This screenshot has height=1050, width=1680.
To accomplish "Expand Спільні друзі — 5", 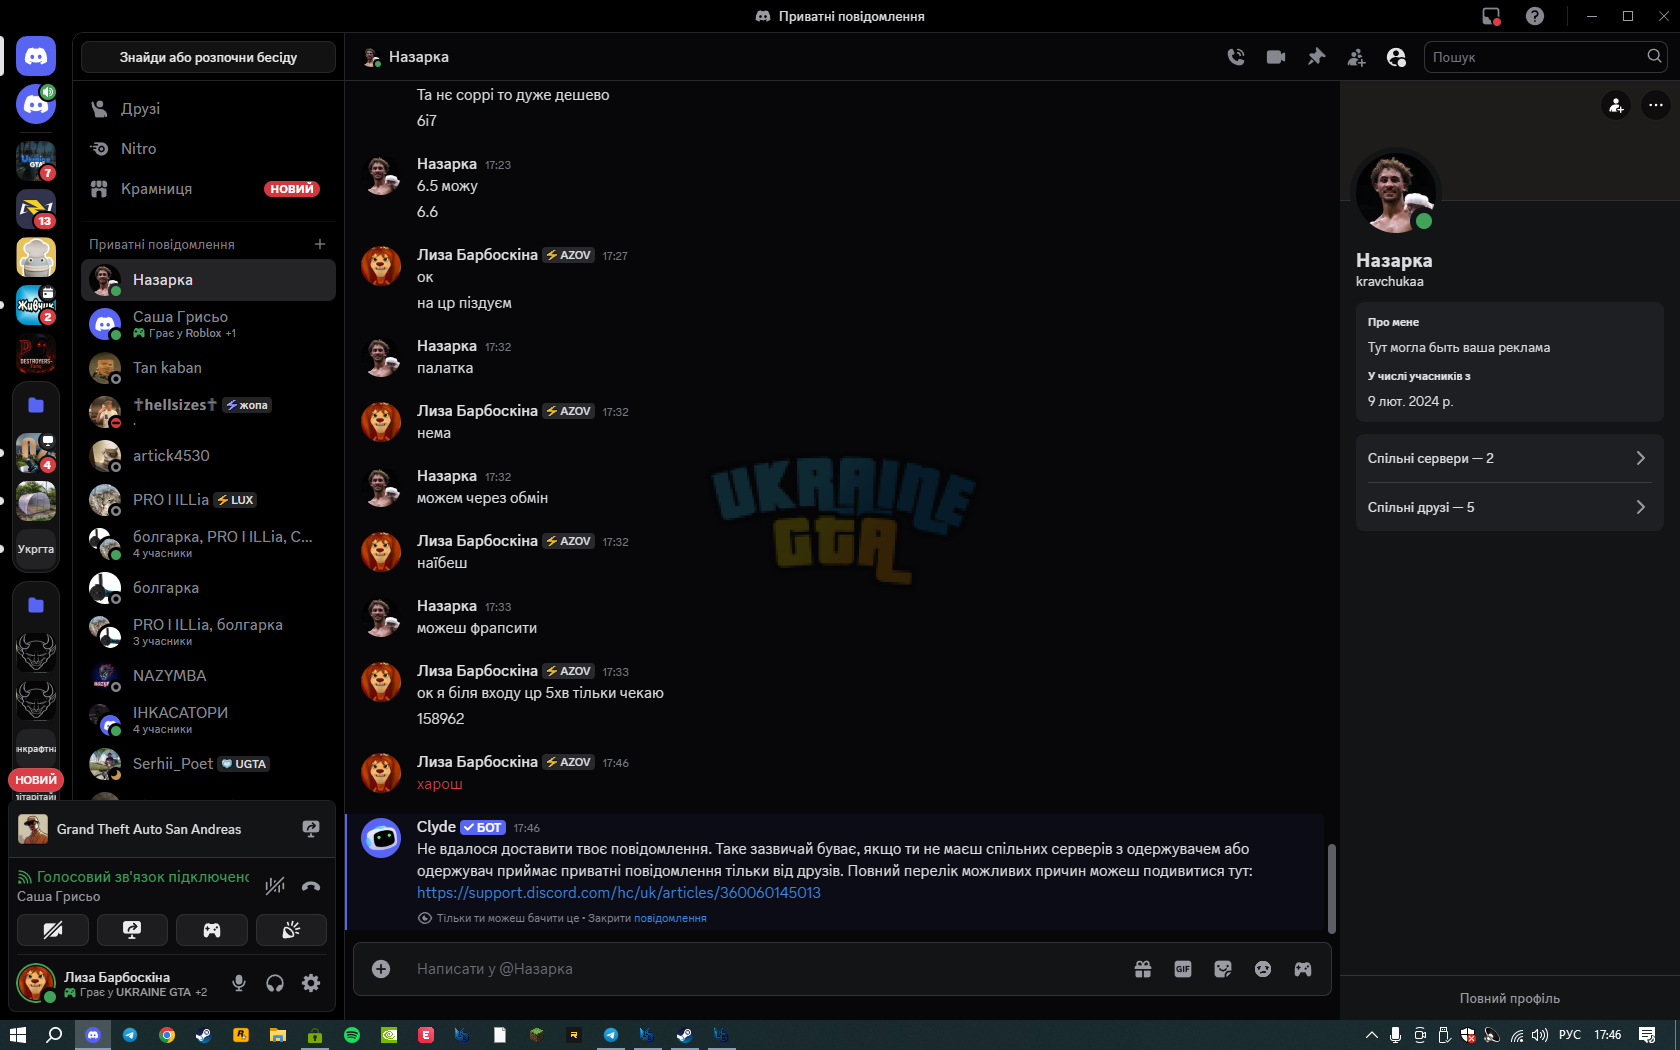I will click(x=1509, y=507).
